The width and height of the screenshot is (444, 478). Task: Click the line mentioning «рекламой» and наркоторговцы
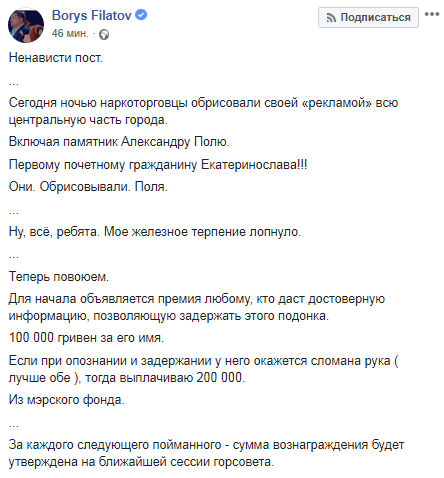203,103
